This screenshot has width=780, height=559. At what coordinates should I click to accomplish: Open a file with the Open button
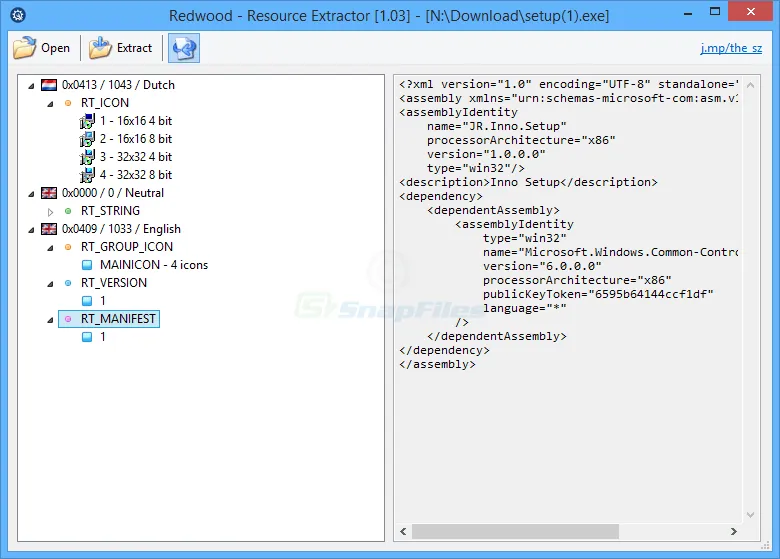[x=42, y=48]
